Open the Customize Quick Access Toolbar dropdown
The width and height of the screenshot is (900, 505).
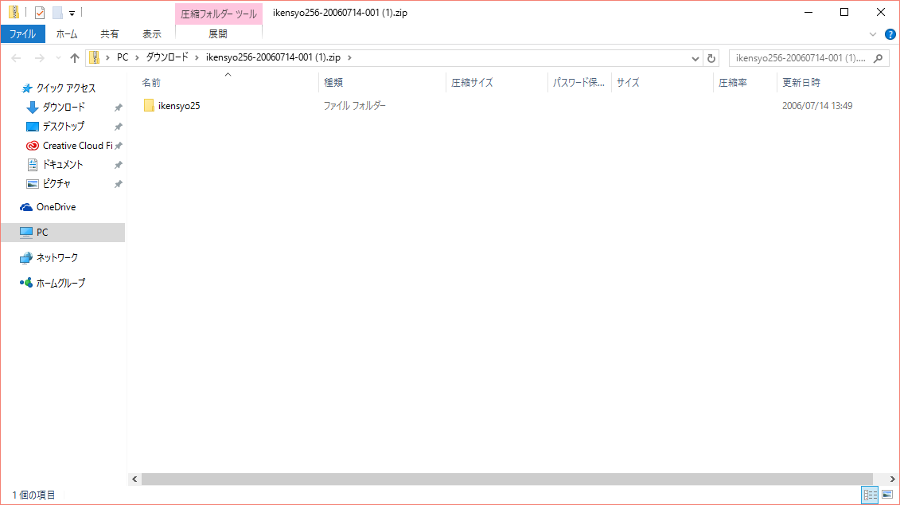tap(72, 13)
